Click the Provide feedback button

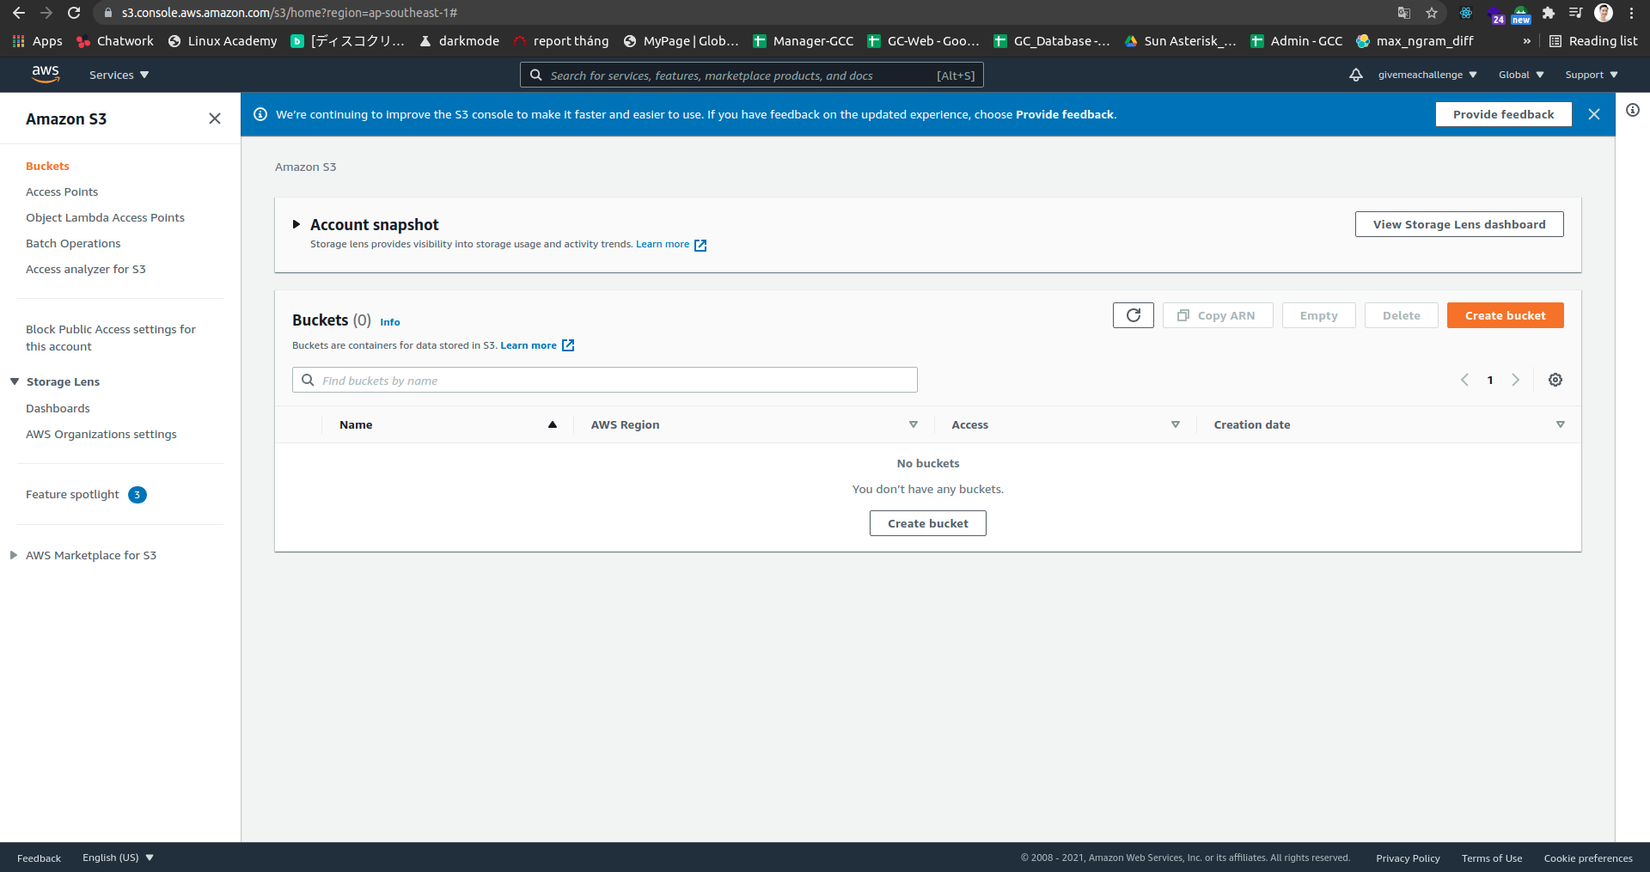[1503, 114]
